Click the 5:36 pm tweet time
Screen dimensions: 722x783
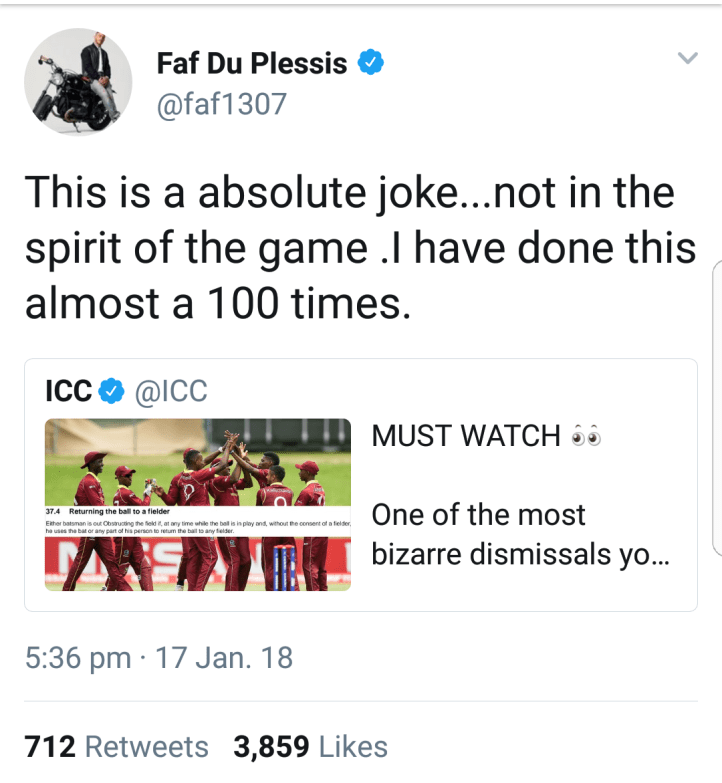point(78,657)
